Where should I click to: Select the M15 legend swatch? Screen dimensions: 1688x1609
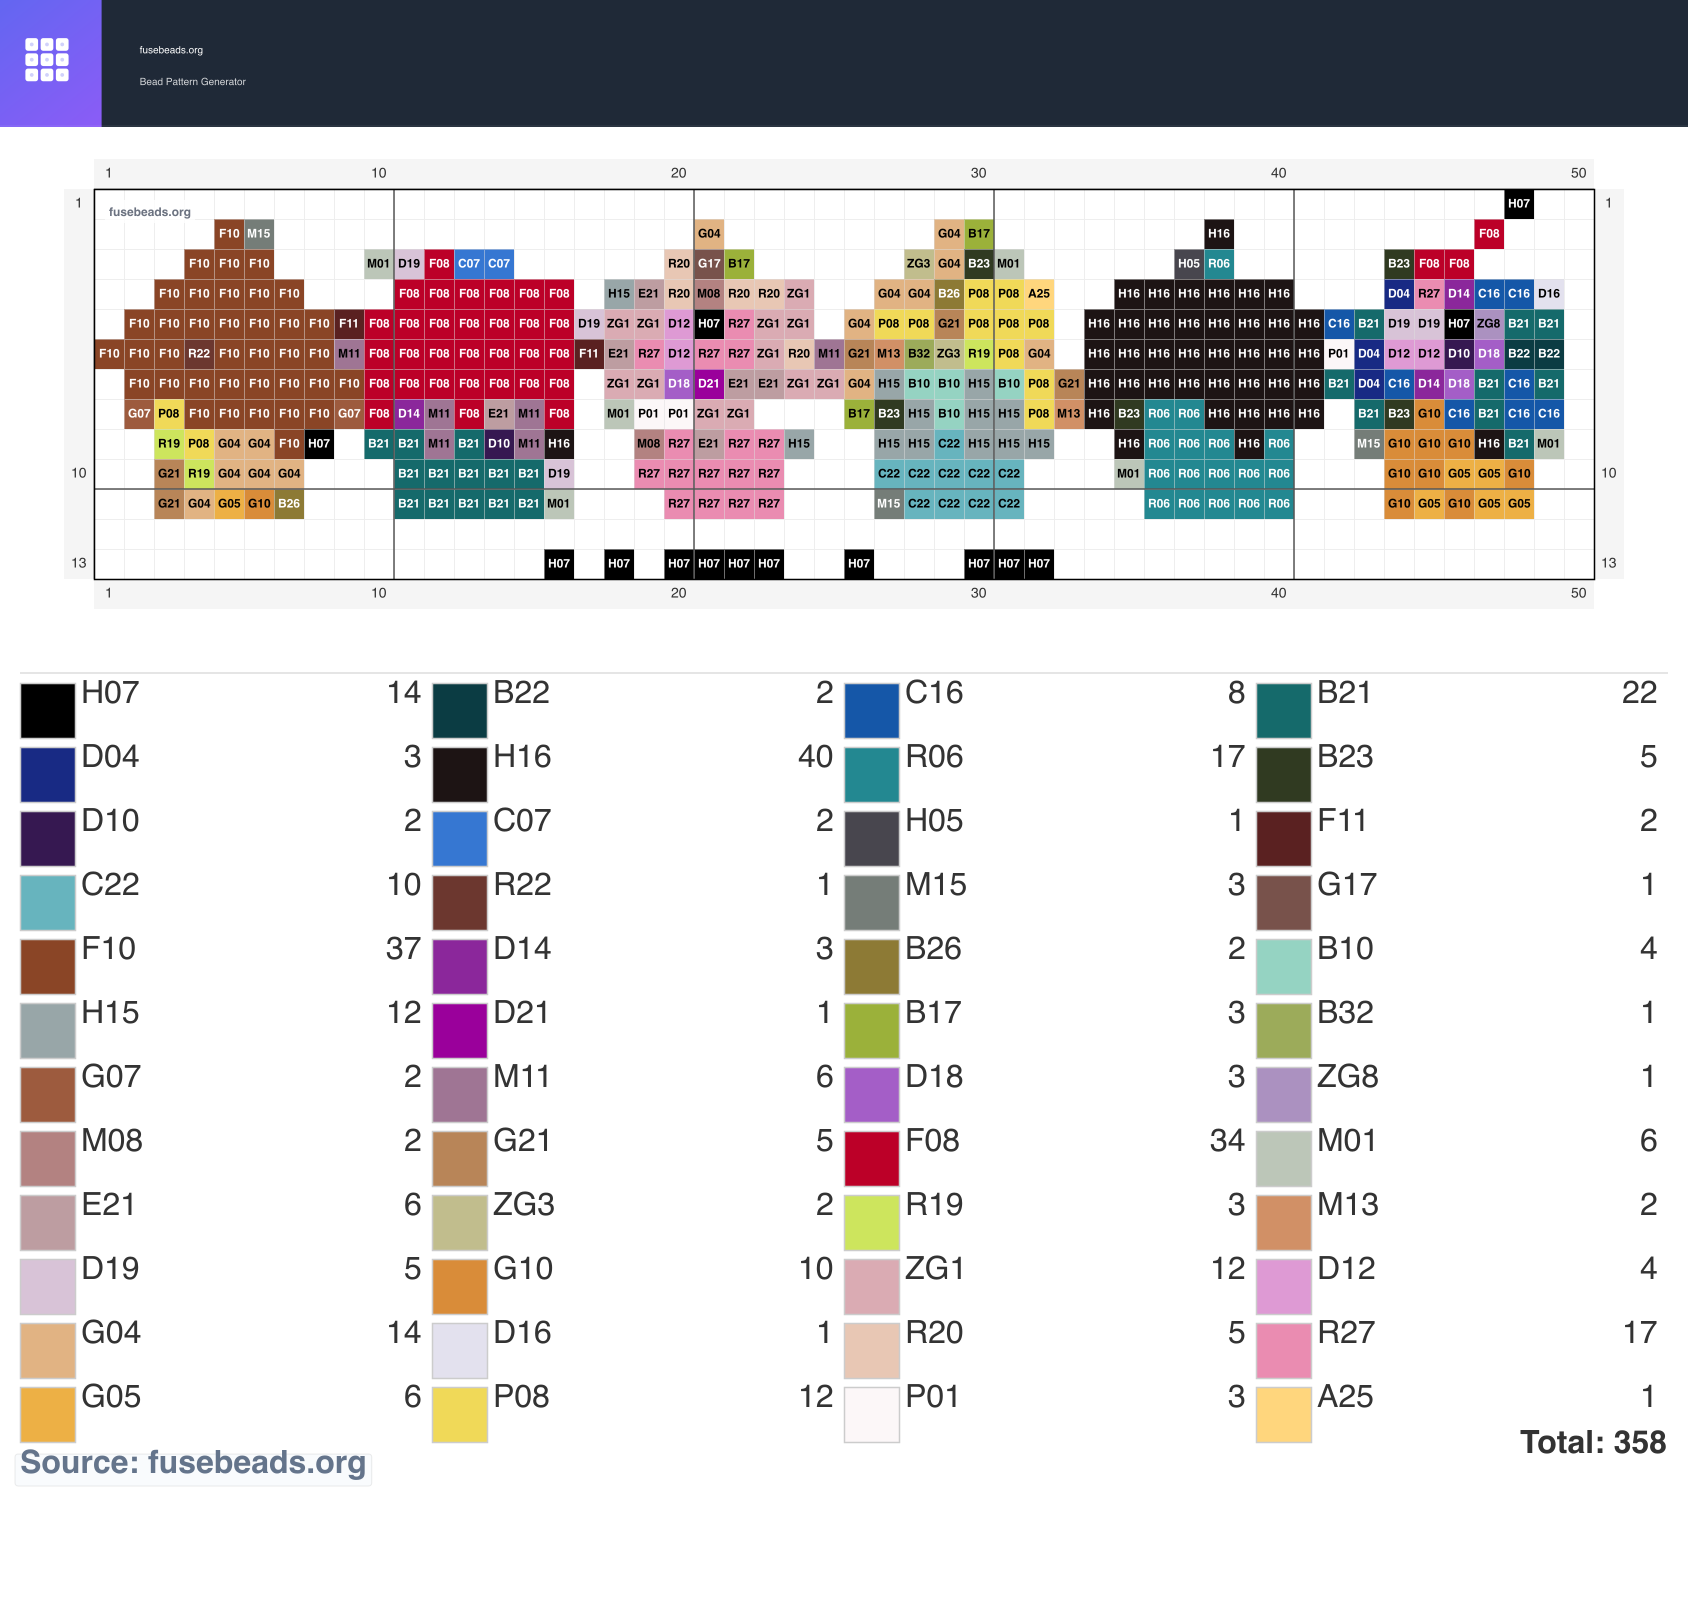tap(872, 903)
